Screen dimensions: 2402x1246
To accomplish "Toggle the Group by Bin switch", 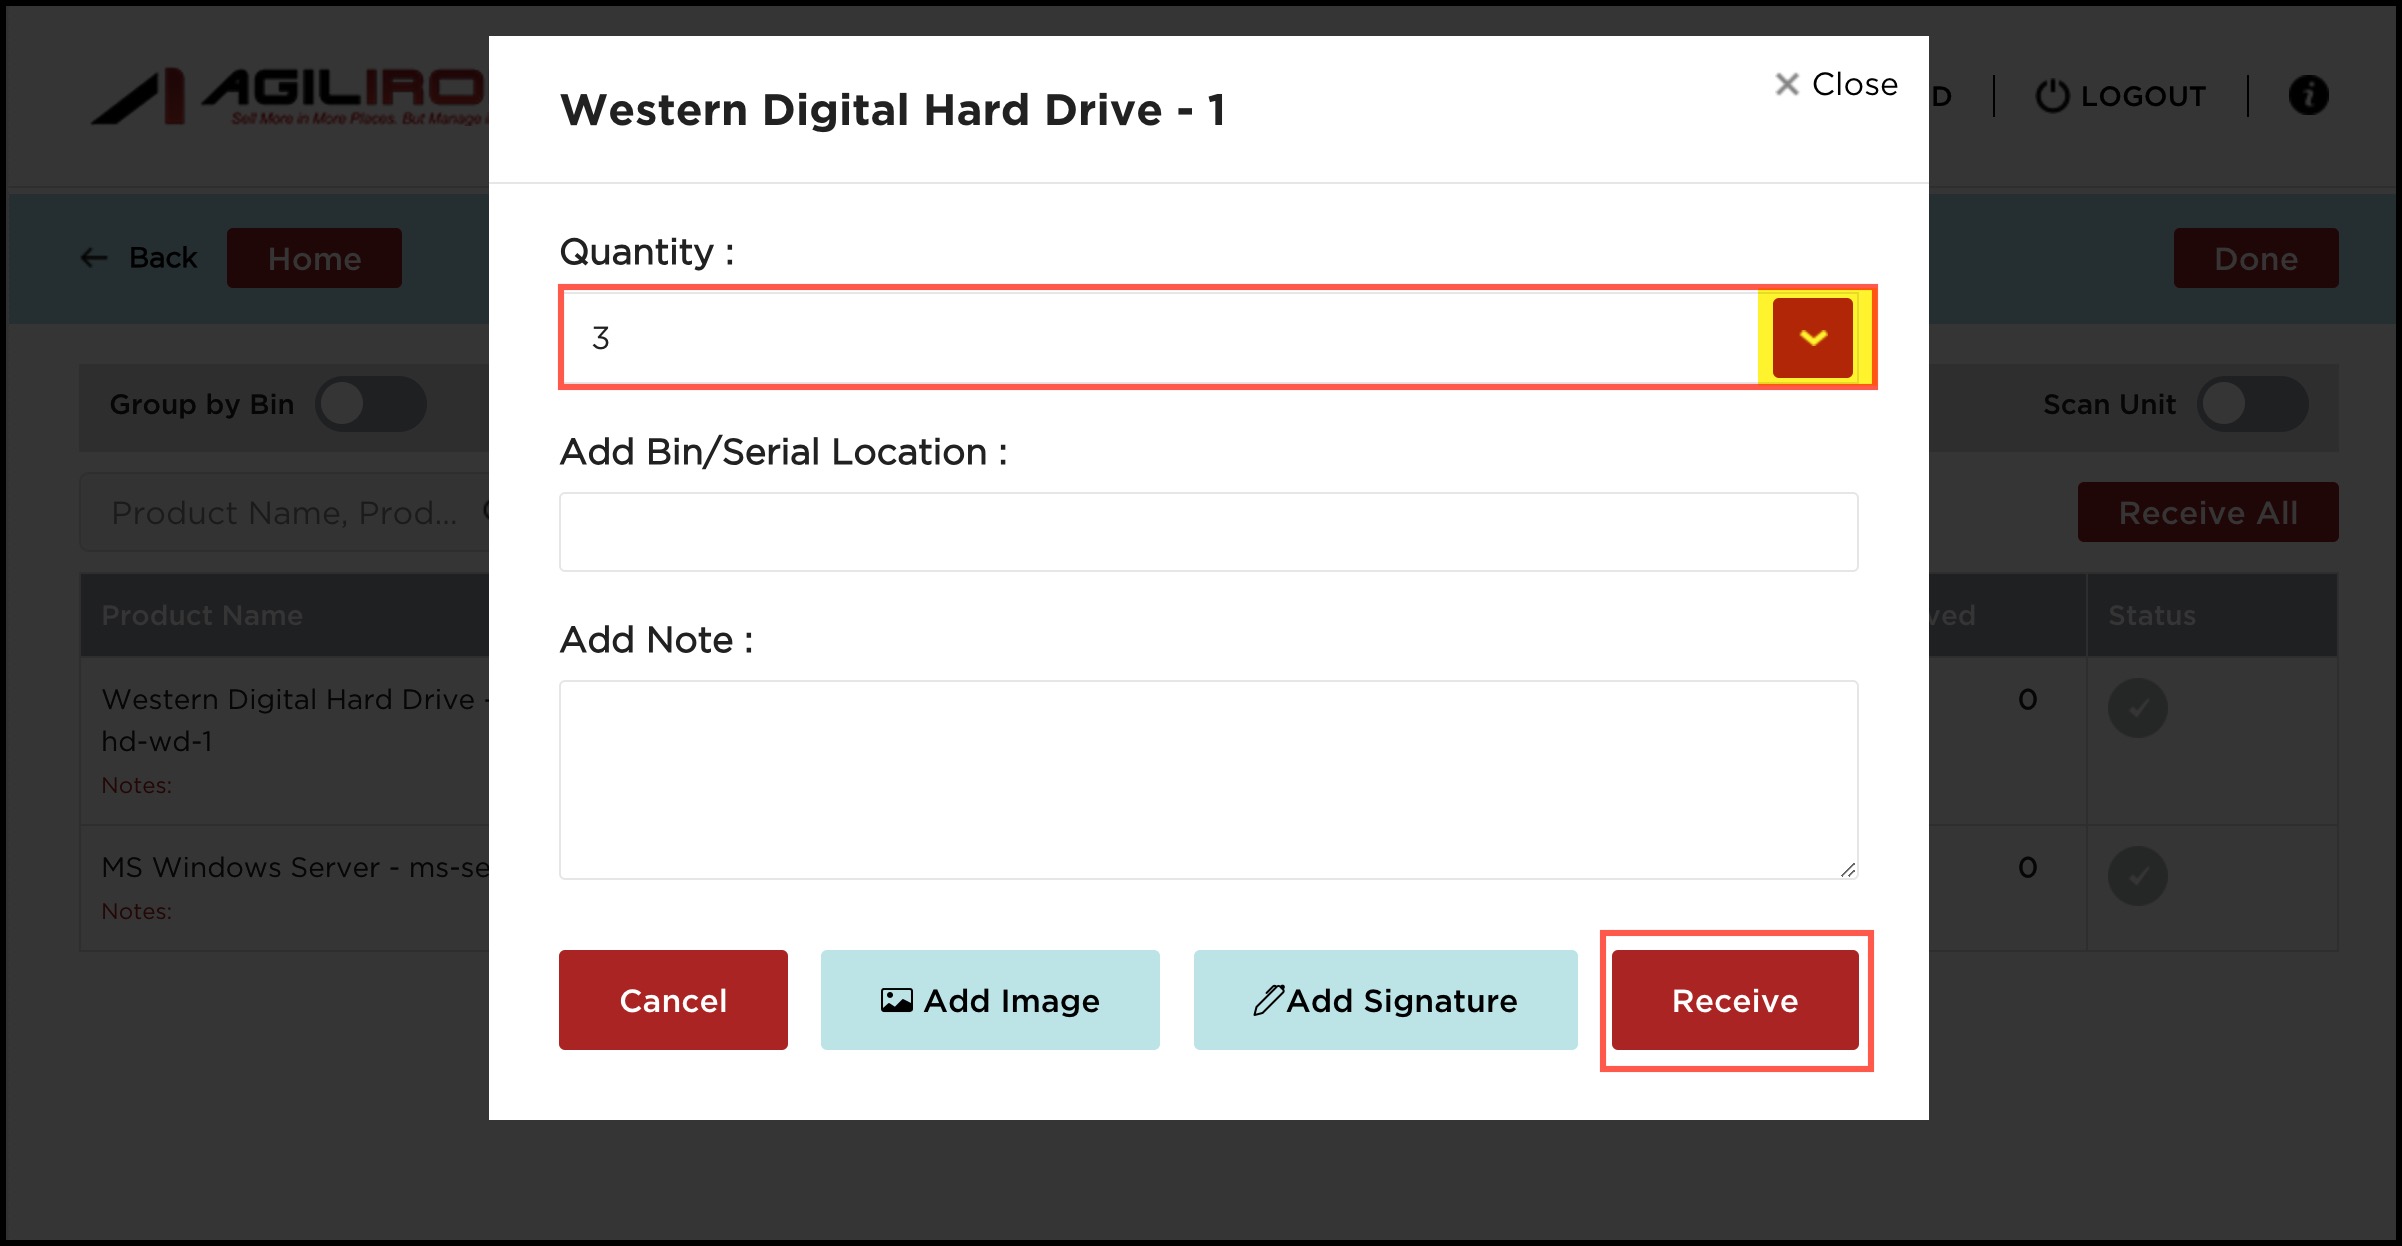I will (371, 404).
